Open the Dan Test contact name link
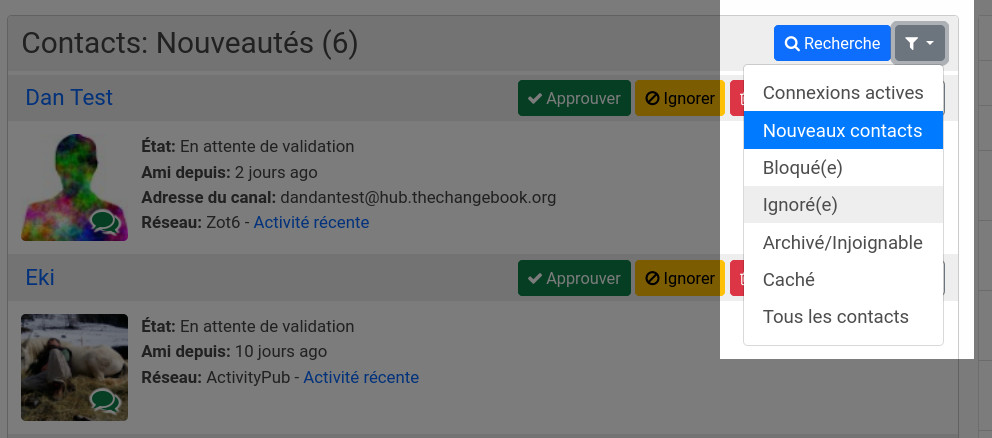 point(69,97)
